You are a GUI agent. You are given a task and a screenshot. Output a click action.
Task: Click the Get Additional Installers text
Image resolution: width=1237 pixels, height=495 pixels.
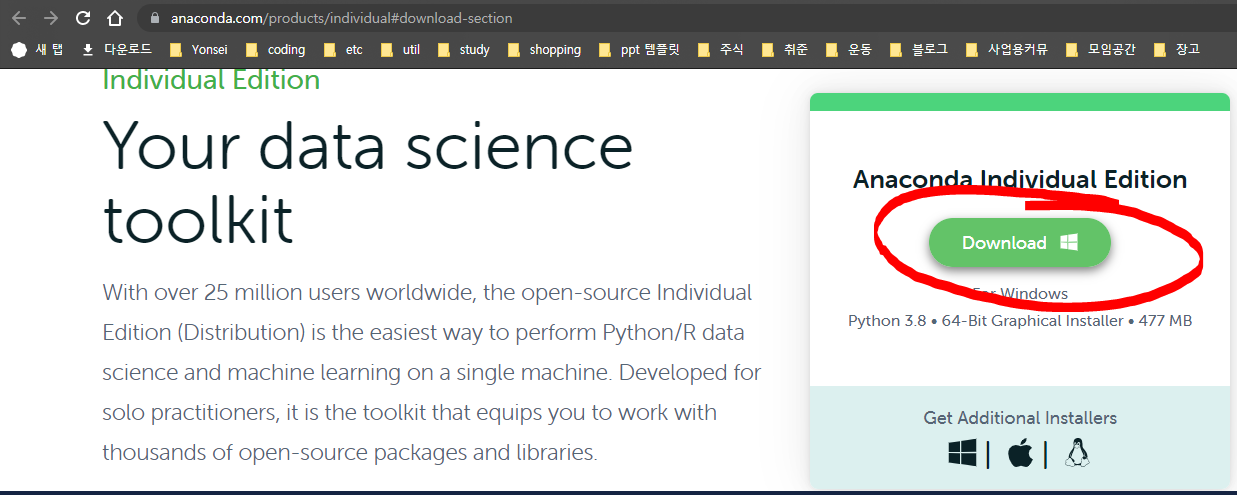[1020, 418]
